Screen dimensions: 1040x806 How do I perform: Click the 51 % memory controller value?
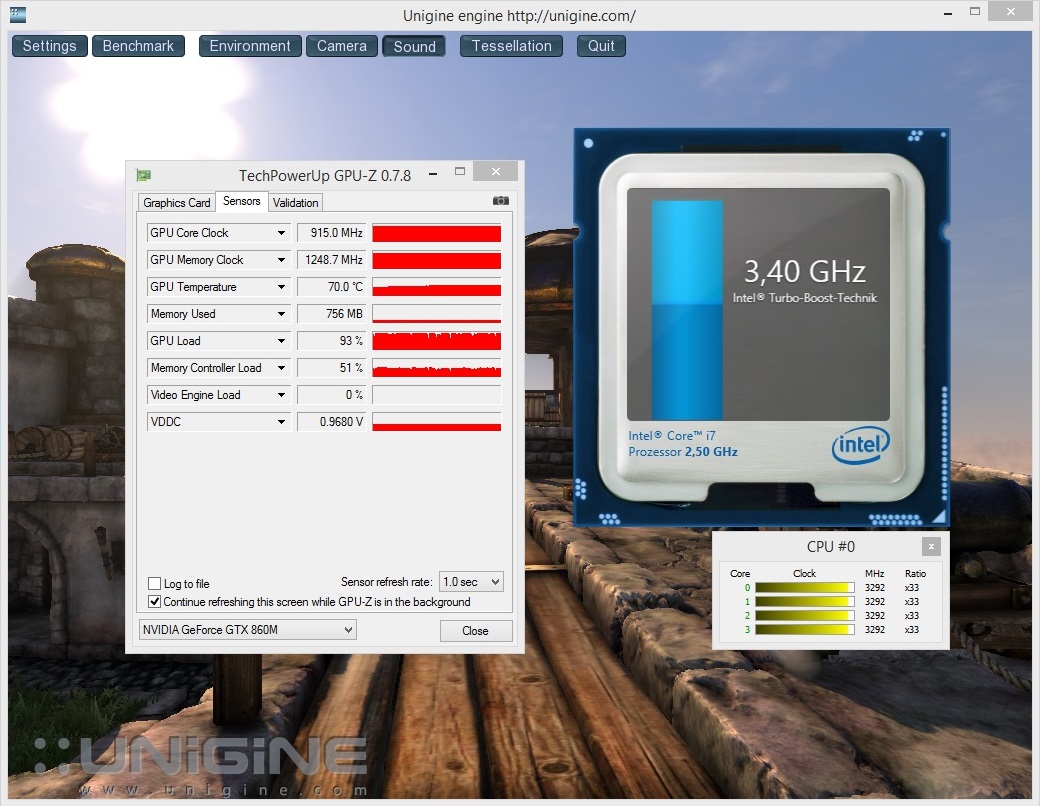(331, 368)
